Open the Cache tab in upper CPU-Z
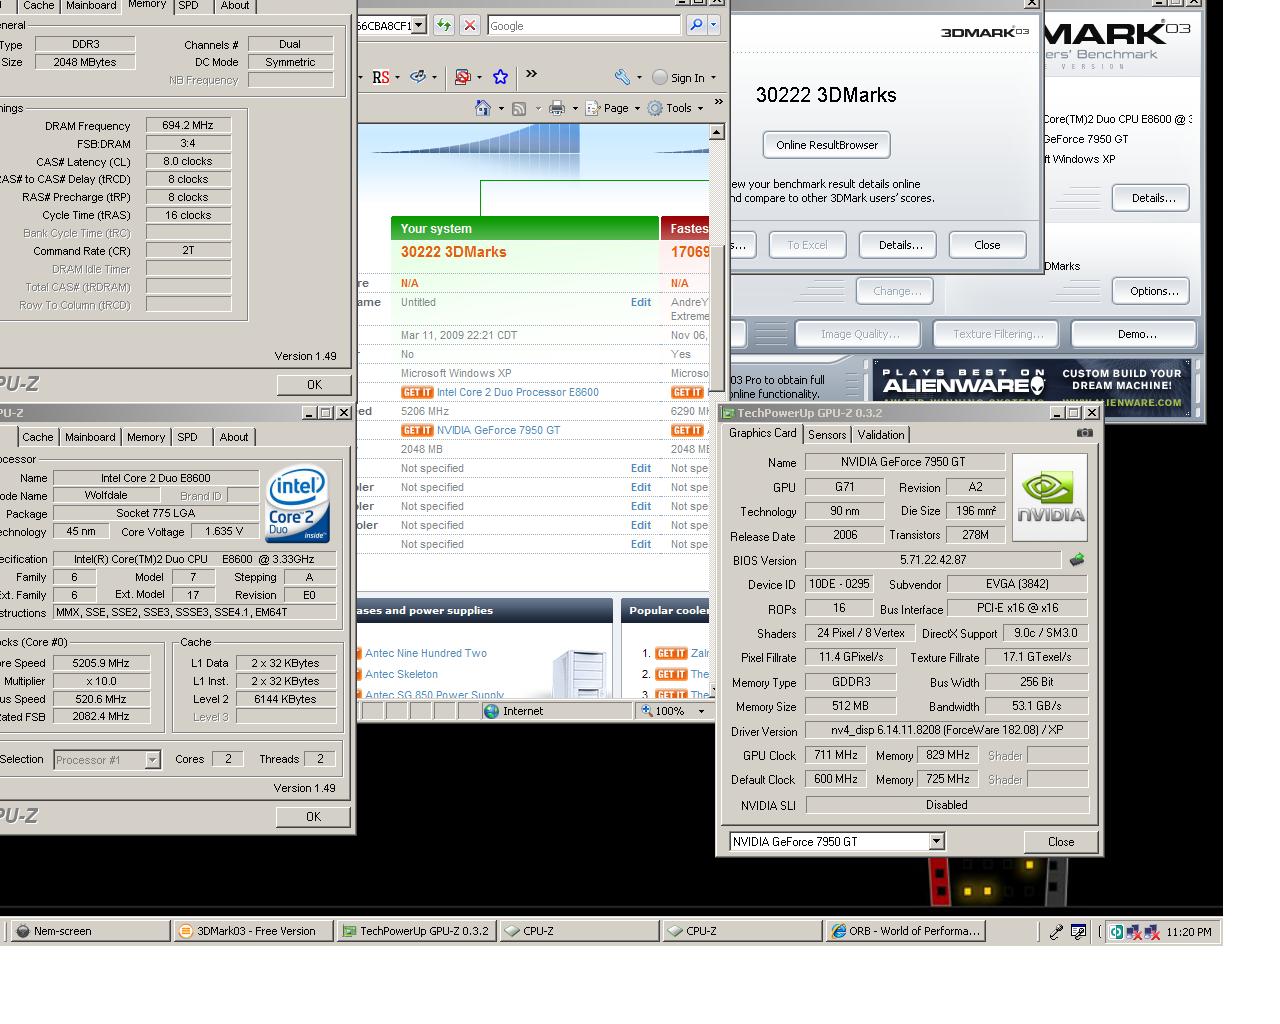 click(38, 5)
